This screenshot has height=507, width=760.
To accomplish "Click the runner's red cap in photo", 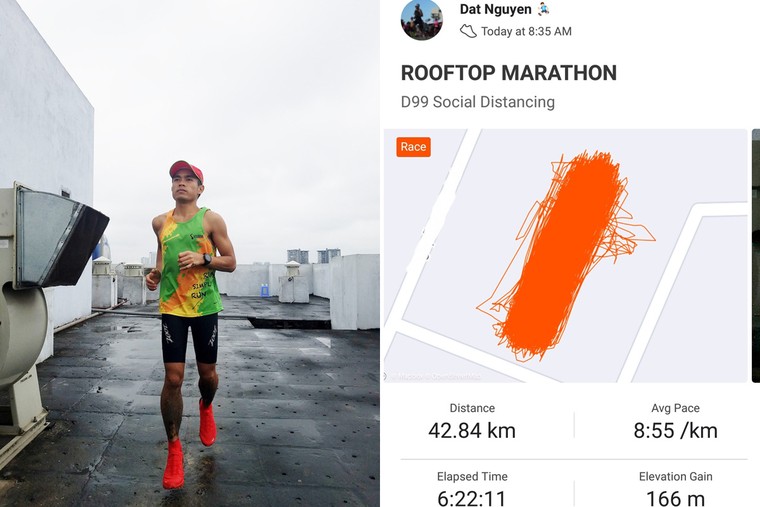I will coord(186,170).
